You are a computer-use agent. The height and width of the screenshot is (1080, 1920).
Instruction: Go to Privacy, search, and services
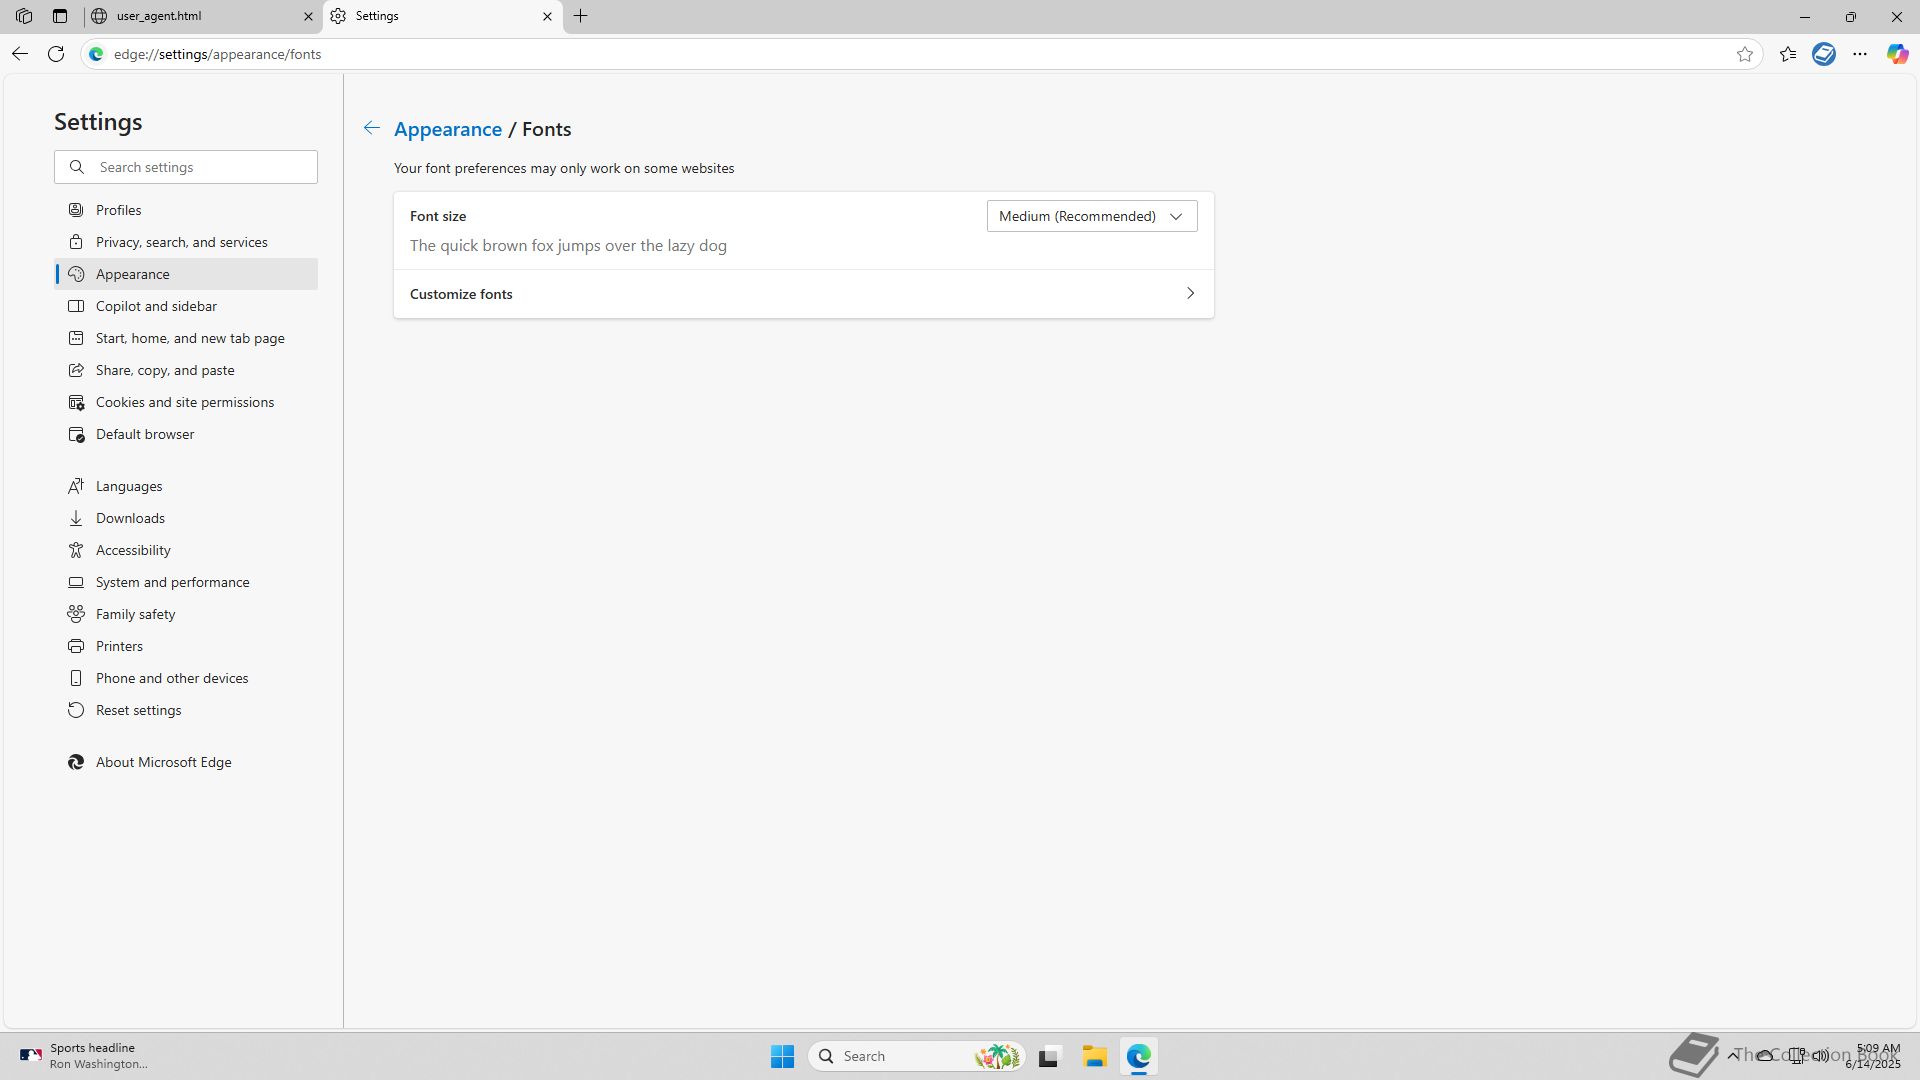(x=181, y=242)
